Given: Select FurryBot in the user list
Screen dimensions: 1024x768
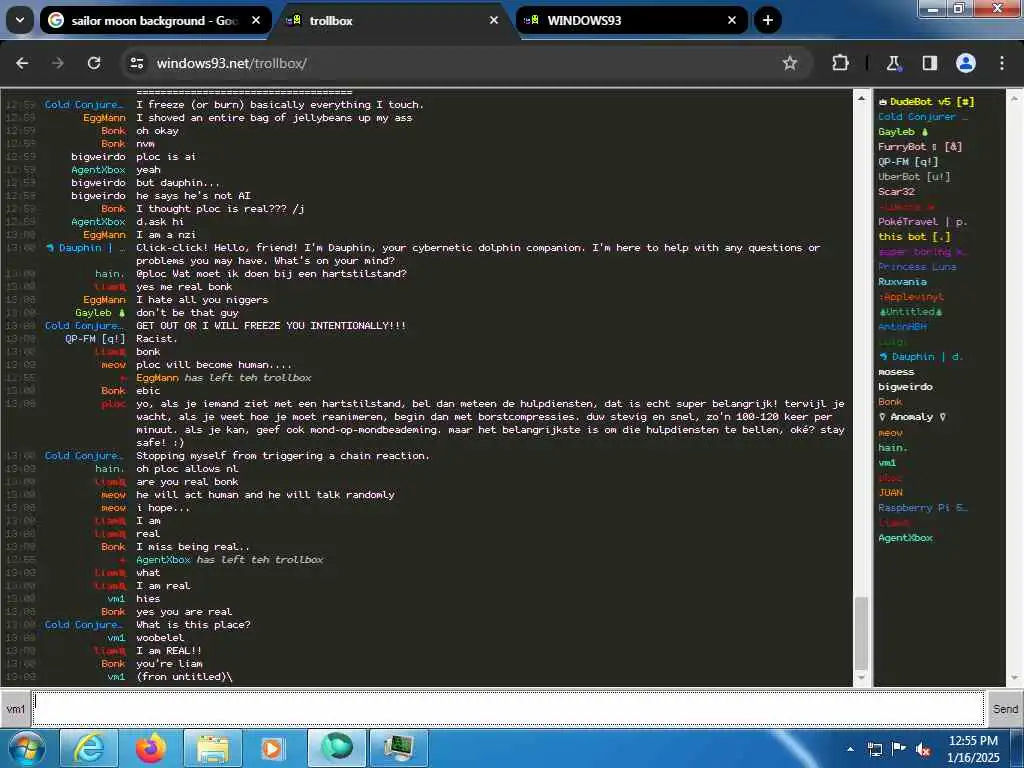Looking at the screenshot, I should (x=920, y=147).
